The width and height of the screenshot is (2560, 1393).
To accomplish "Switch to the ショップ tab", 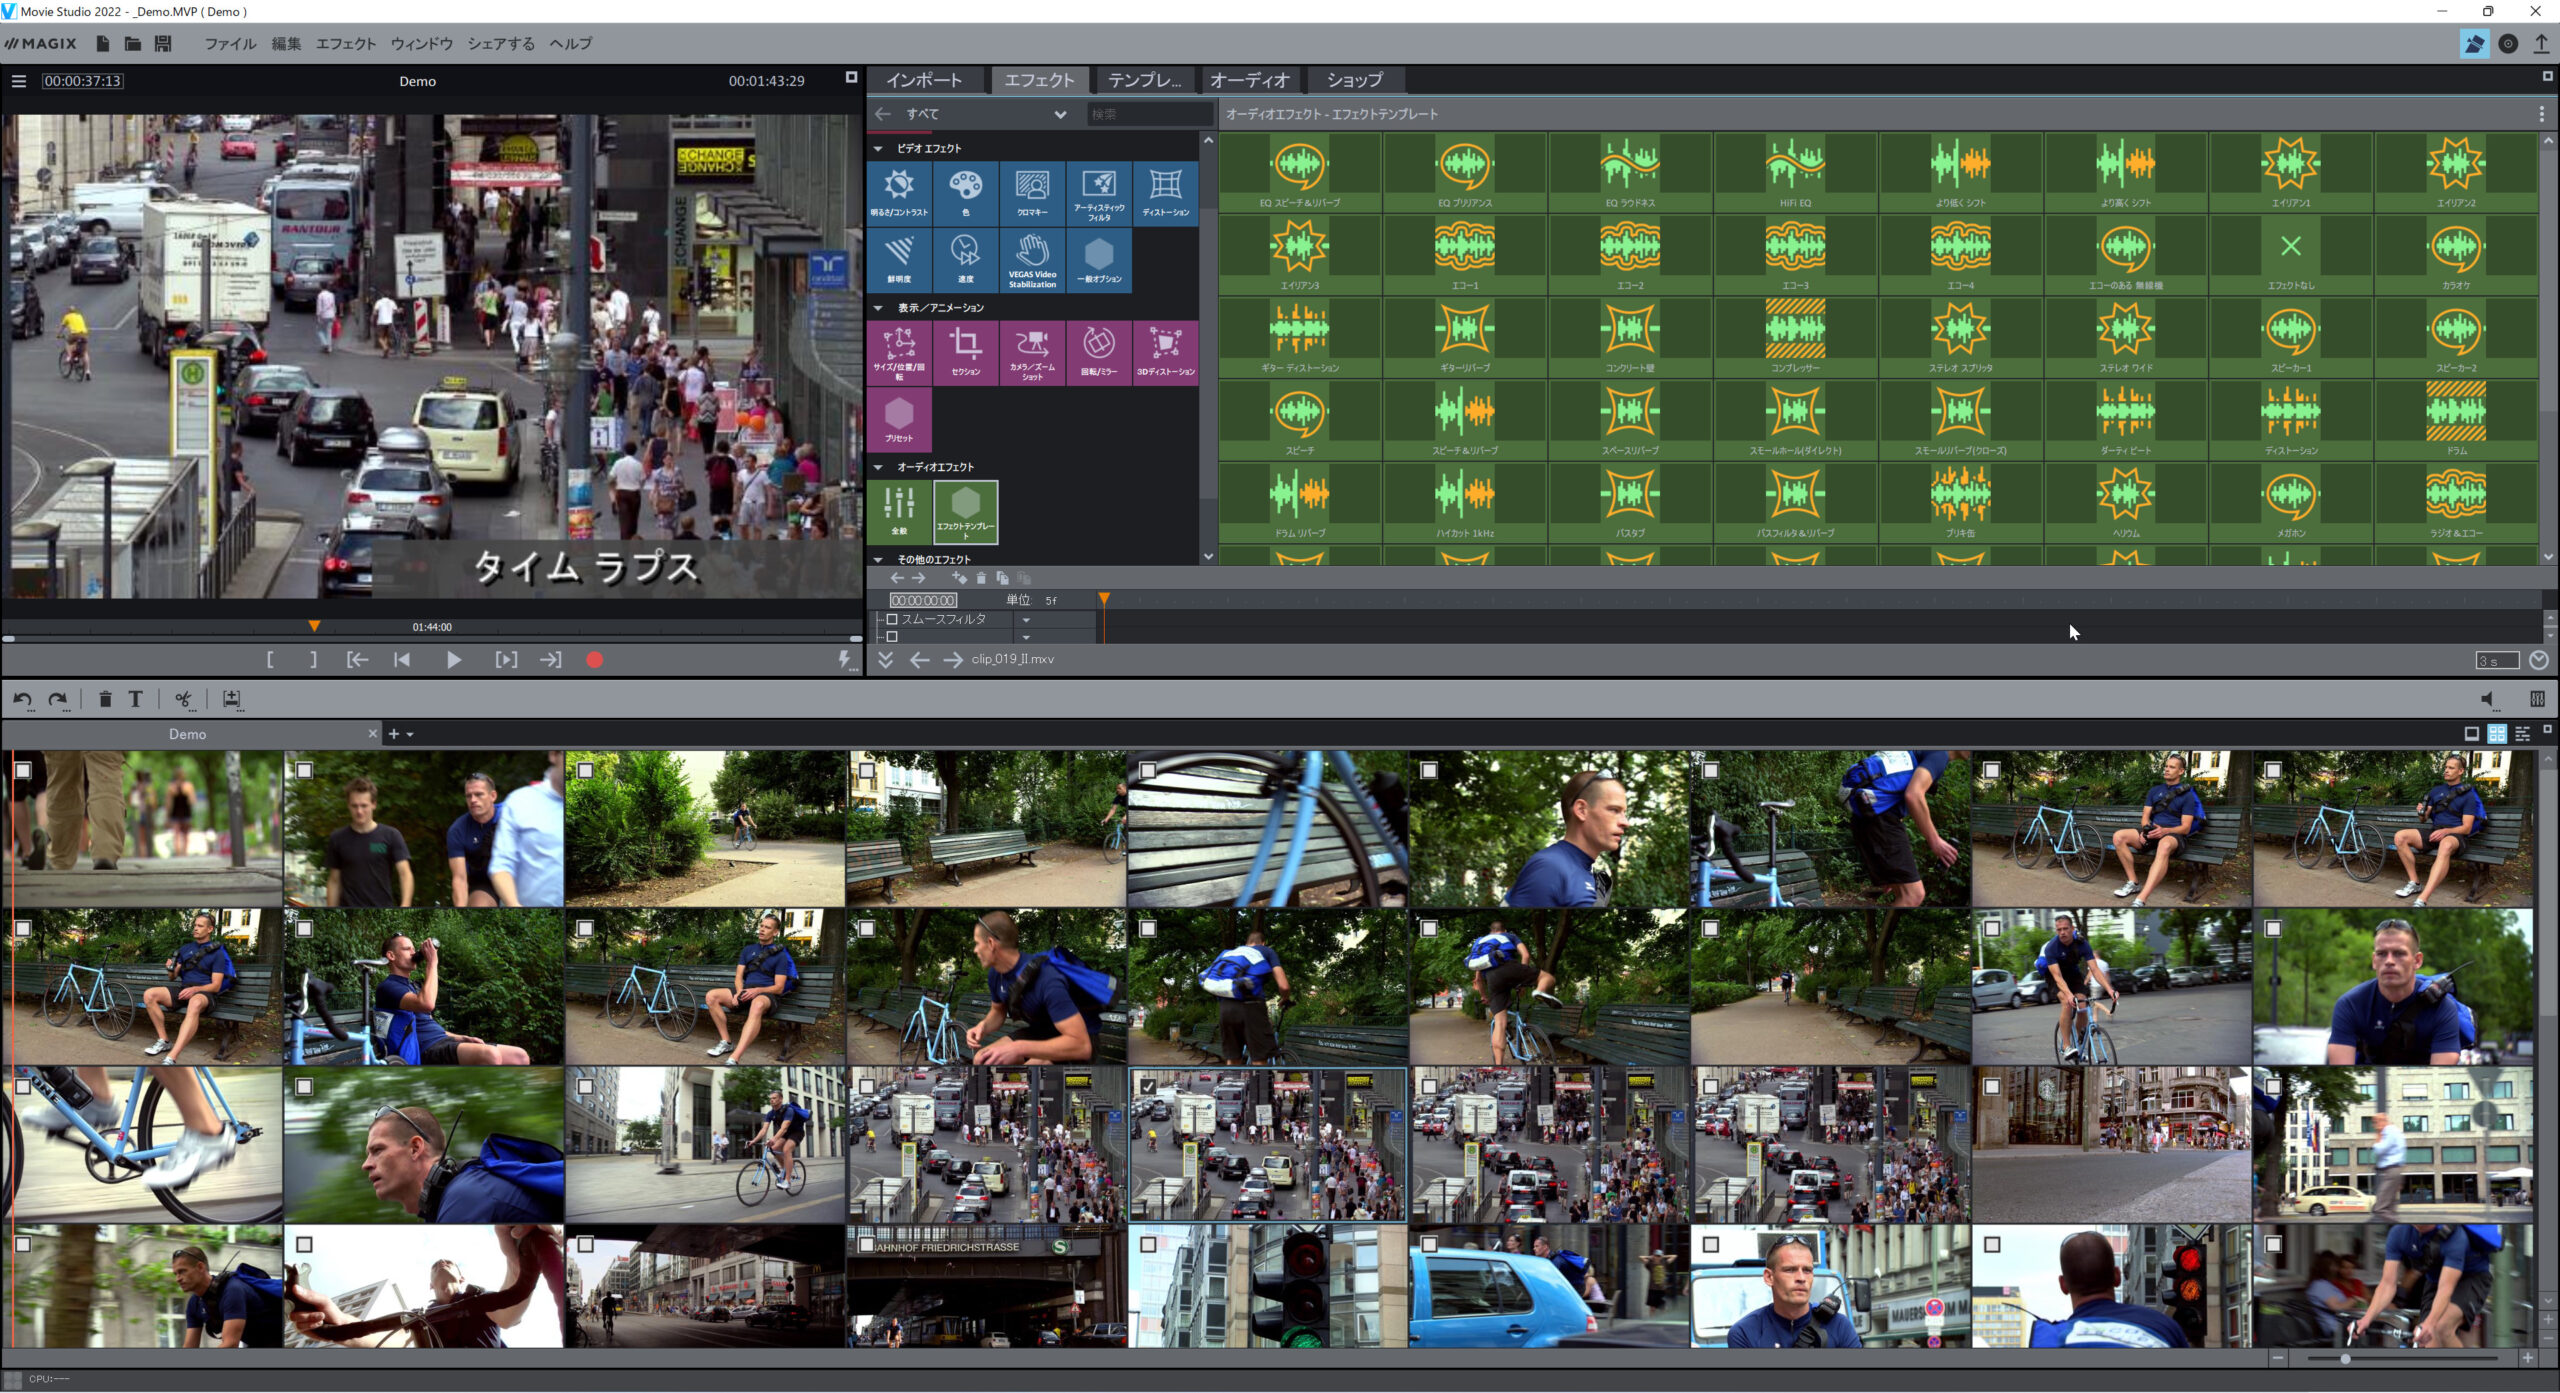I will click(1355, 80).
